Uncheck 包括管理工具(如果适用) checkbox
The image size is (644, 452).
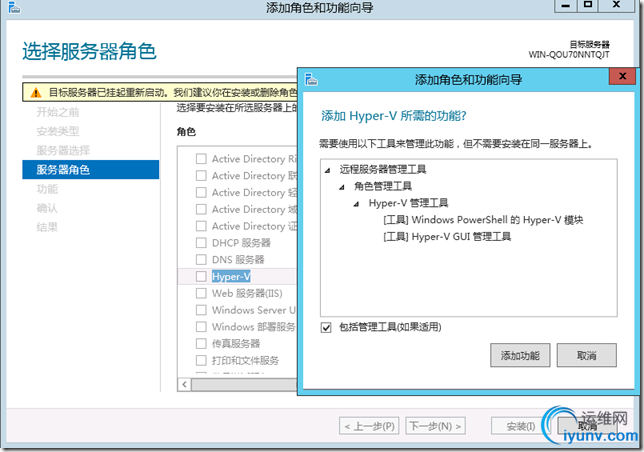(326, 328)
